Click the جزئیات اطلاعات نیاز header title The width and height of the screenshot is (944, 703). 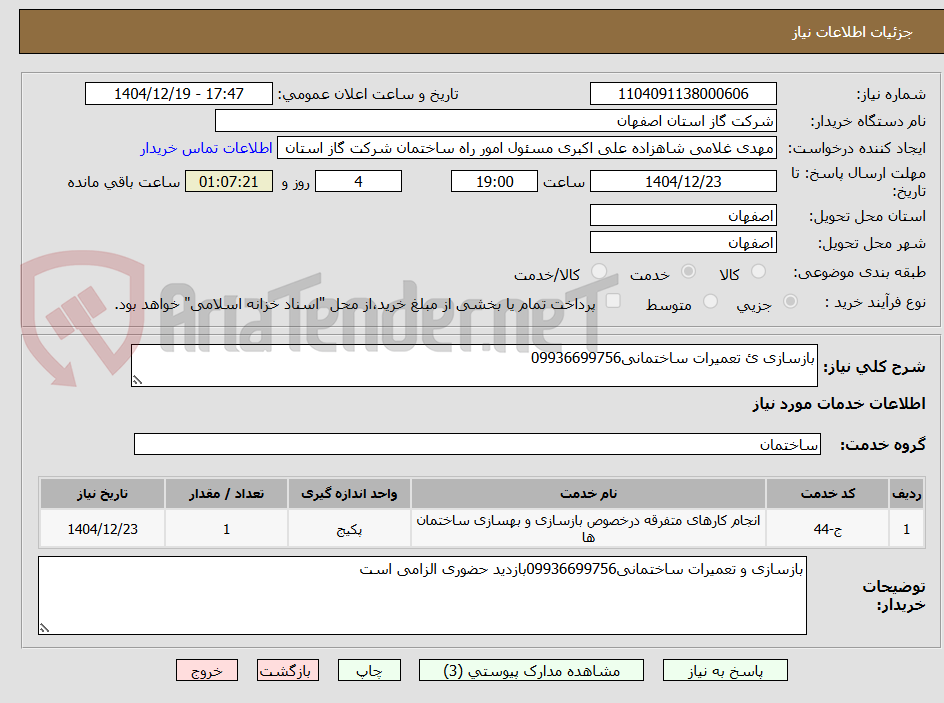(852, 32)
